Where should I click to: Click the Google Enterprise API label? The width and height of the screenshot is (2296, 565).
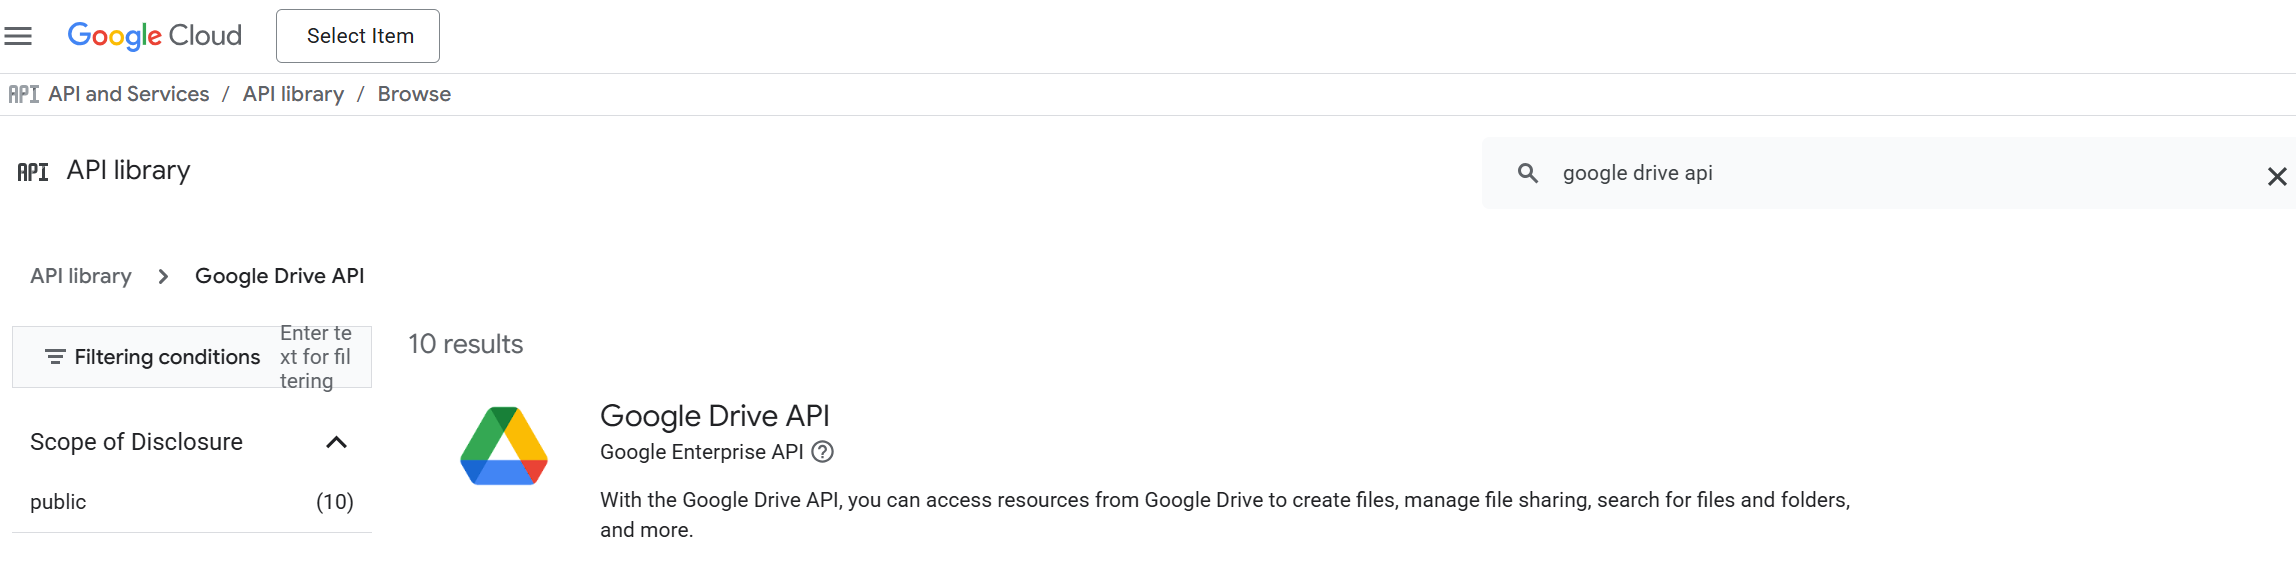(x=702, y=452)
